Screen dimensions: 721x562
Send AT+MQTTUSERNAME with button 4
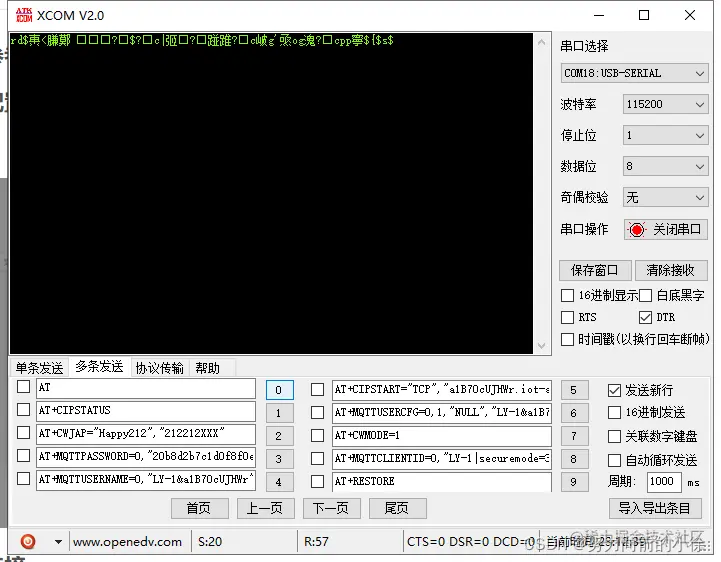pyautogui.click(x=279, y=482)
